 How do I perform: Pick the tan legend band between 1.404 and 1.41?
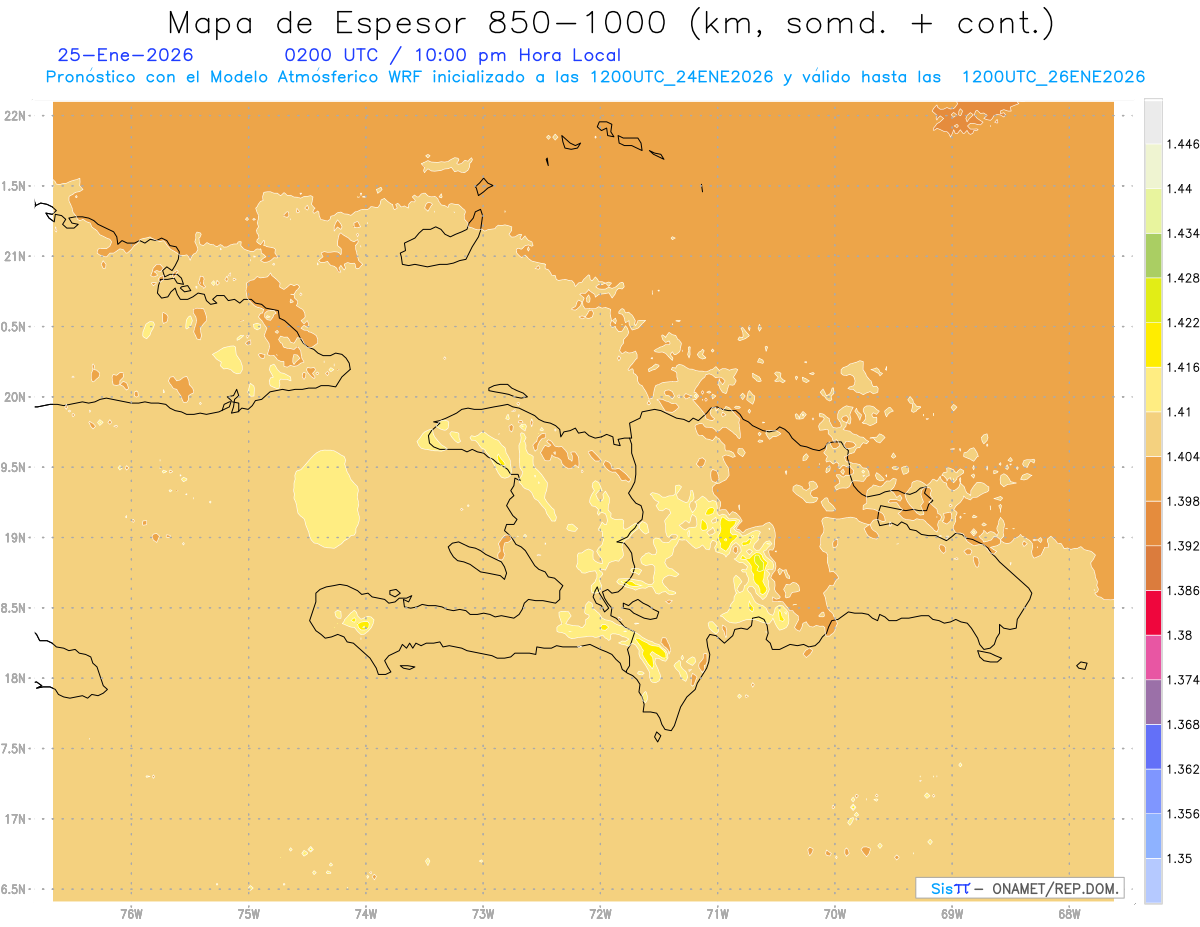pos(1153,434)
